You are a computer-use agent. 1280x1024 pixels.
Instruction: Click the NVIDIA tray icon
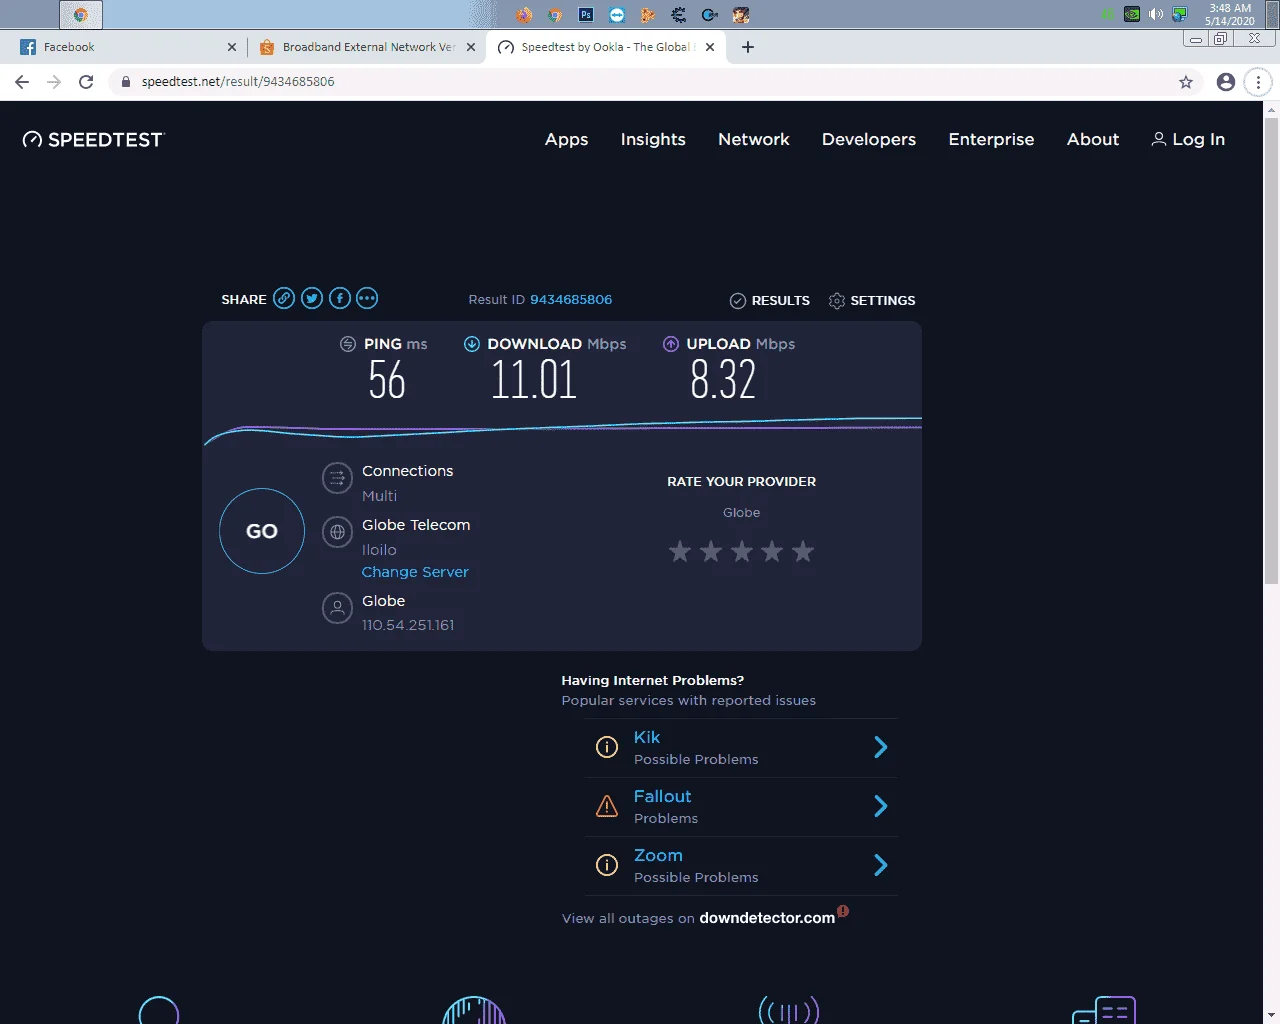click(1132, 14)
